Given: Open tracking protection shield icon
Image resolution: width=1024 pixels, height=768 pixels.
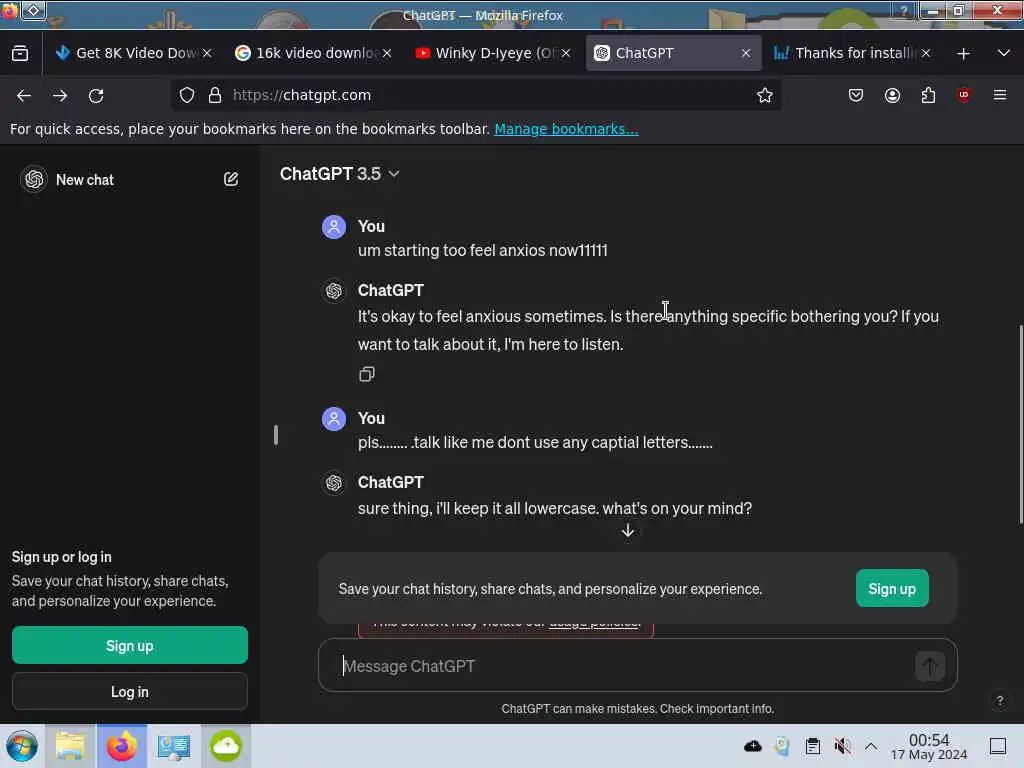Looking at the screenshot, I should coord(187,95).
